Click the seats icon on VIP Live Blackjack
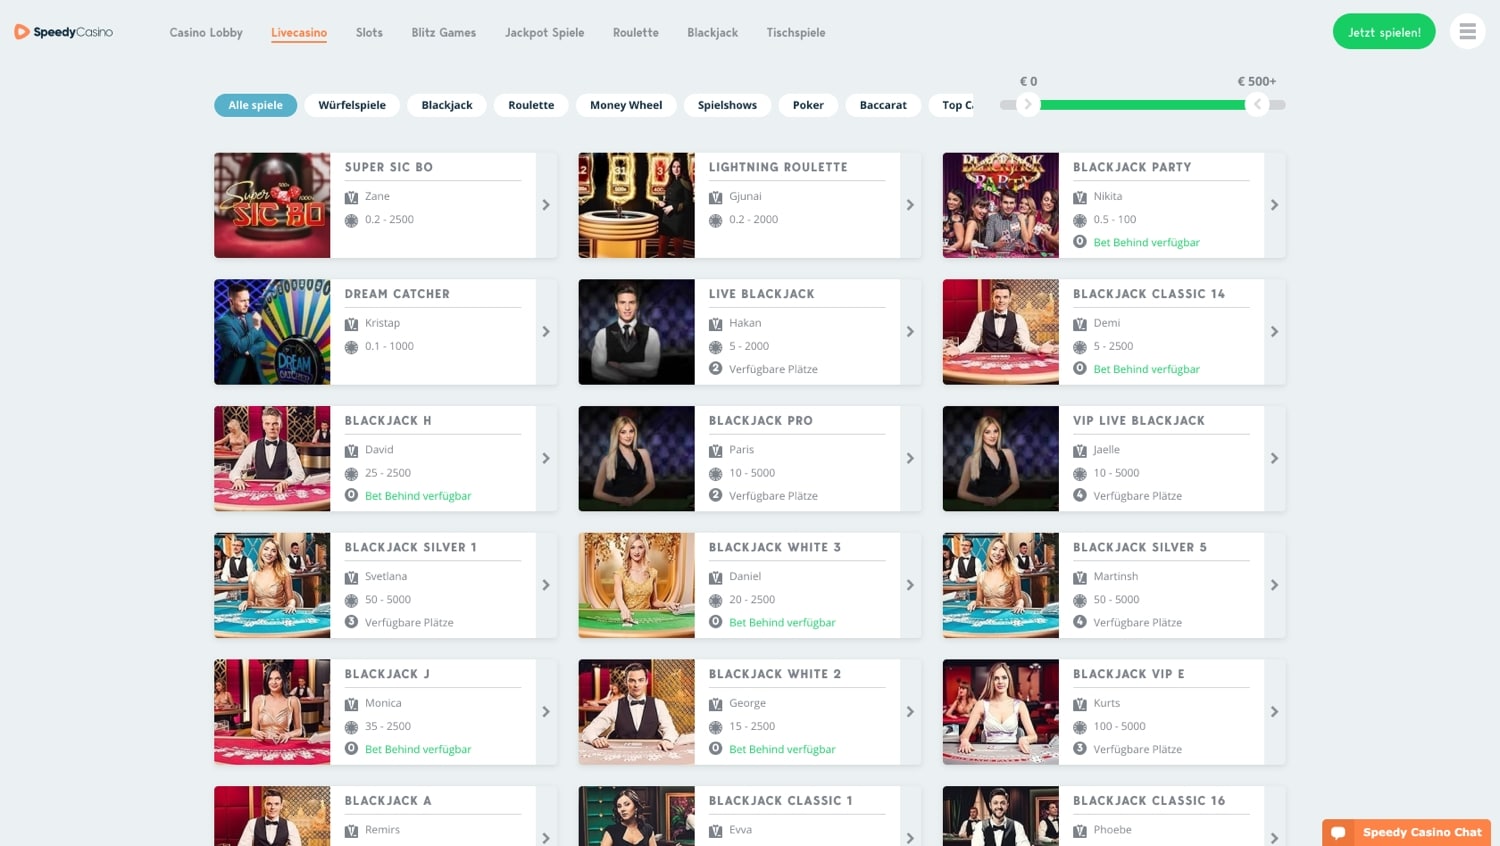 coord(1079,496)
